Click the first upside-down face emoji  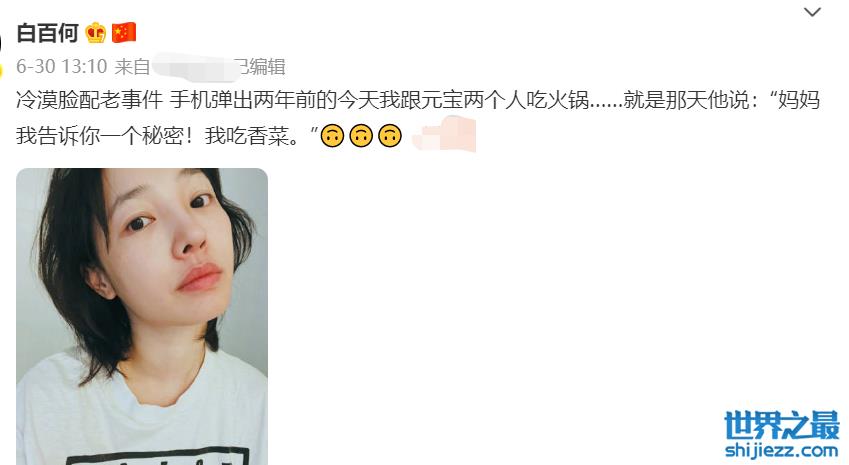click(332, 136)
